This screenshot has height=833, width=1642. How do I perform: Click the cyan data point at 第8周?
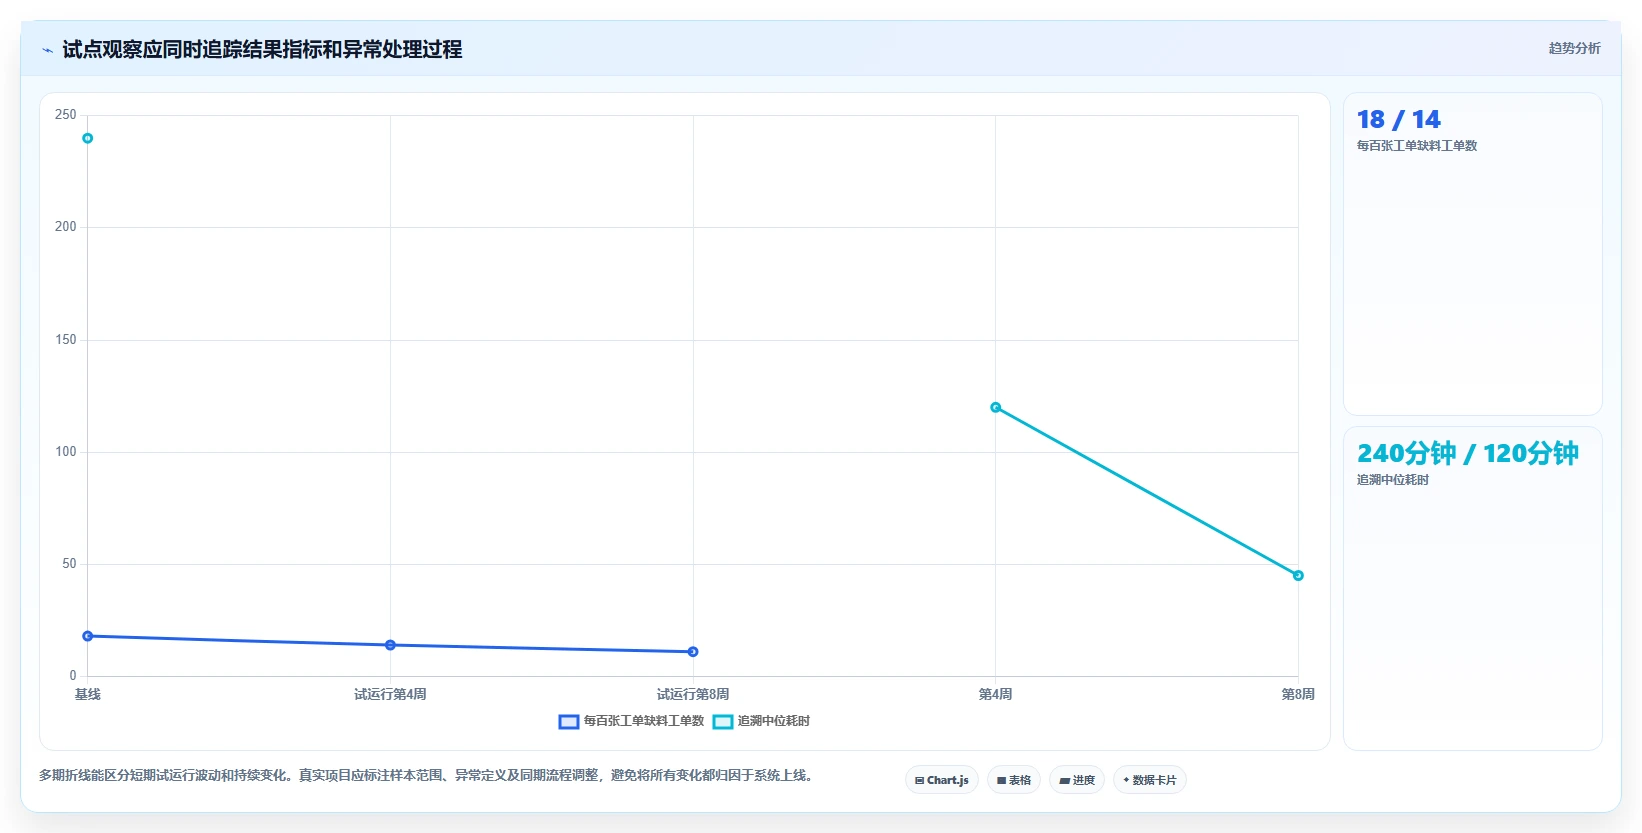point(1298,575)
